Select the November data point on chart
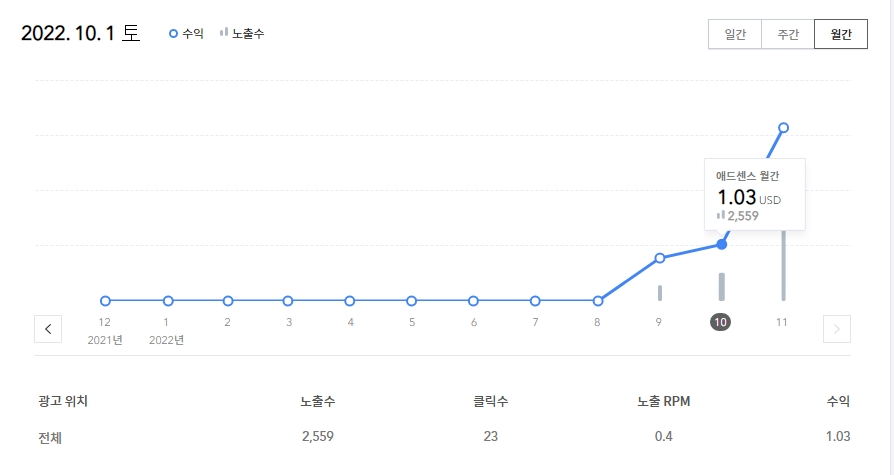Image resolution: width=894 pixels, height=475 pixels. point(783,128)
